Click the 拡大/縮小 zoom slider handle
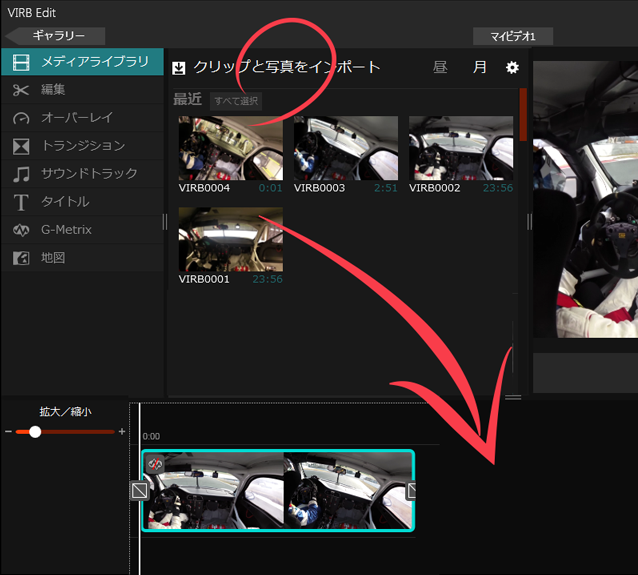Screen dimensions: 638x575 tap(35, 432)
